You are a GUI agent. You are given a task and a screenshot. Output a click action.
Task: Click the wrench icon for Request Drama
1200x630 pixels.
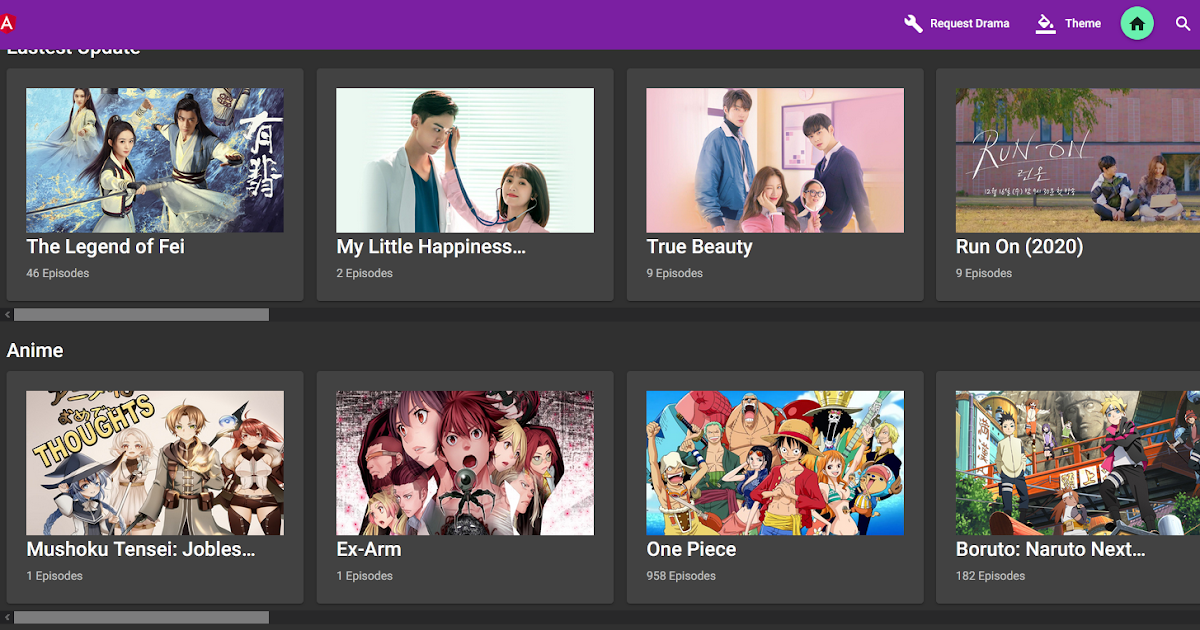[913, 24]
